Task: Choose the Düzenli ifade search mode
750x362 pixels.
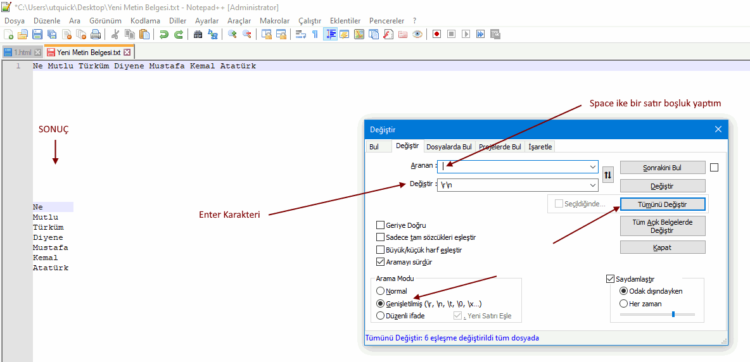Action: pyautogui.click(x=380, y=316)
